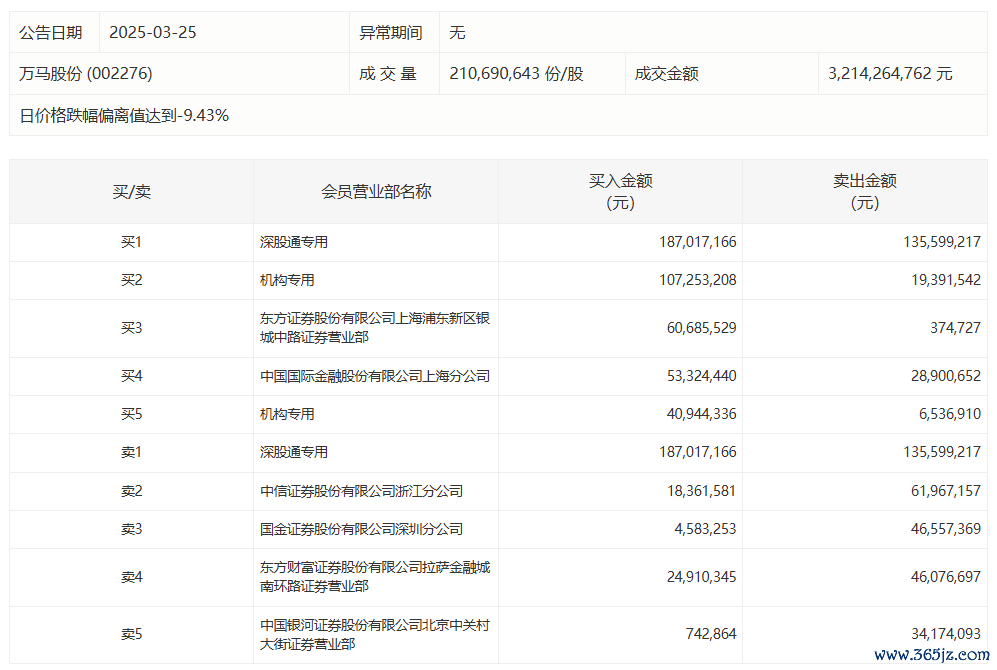Screen dimensions: 997x670
Task: Select the 买2 row label
Action: (x=132, y=280)
